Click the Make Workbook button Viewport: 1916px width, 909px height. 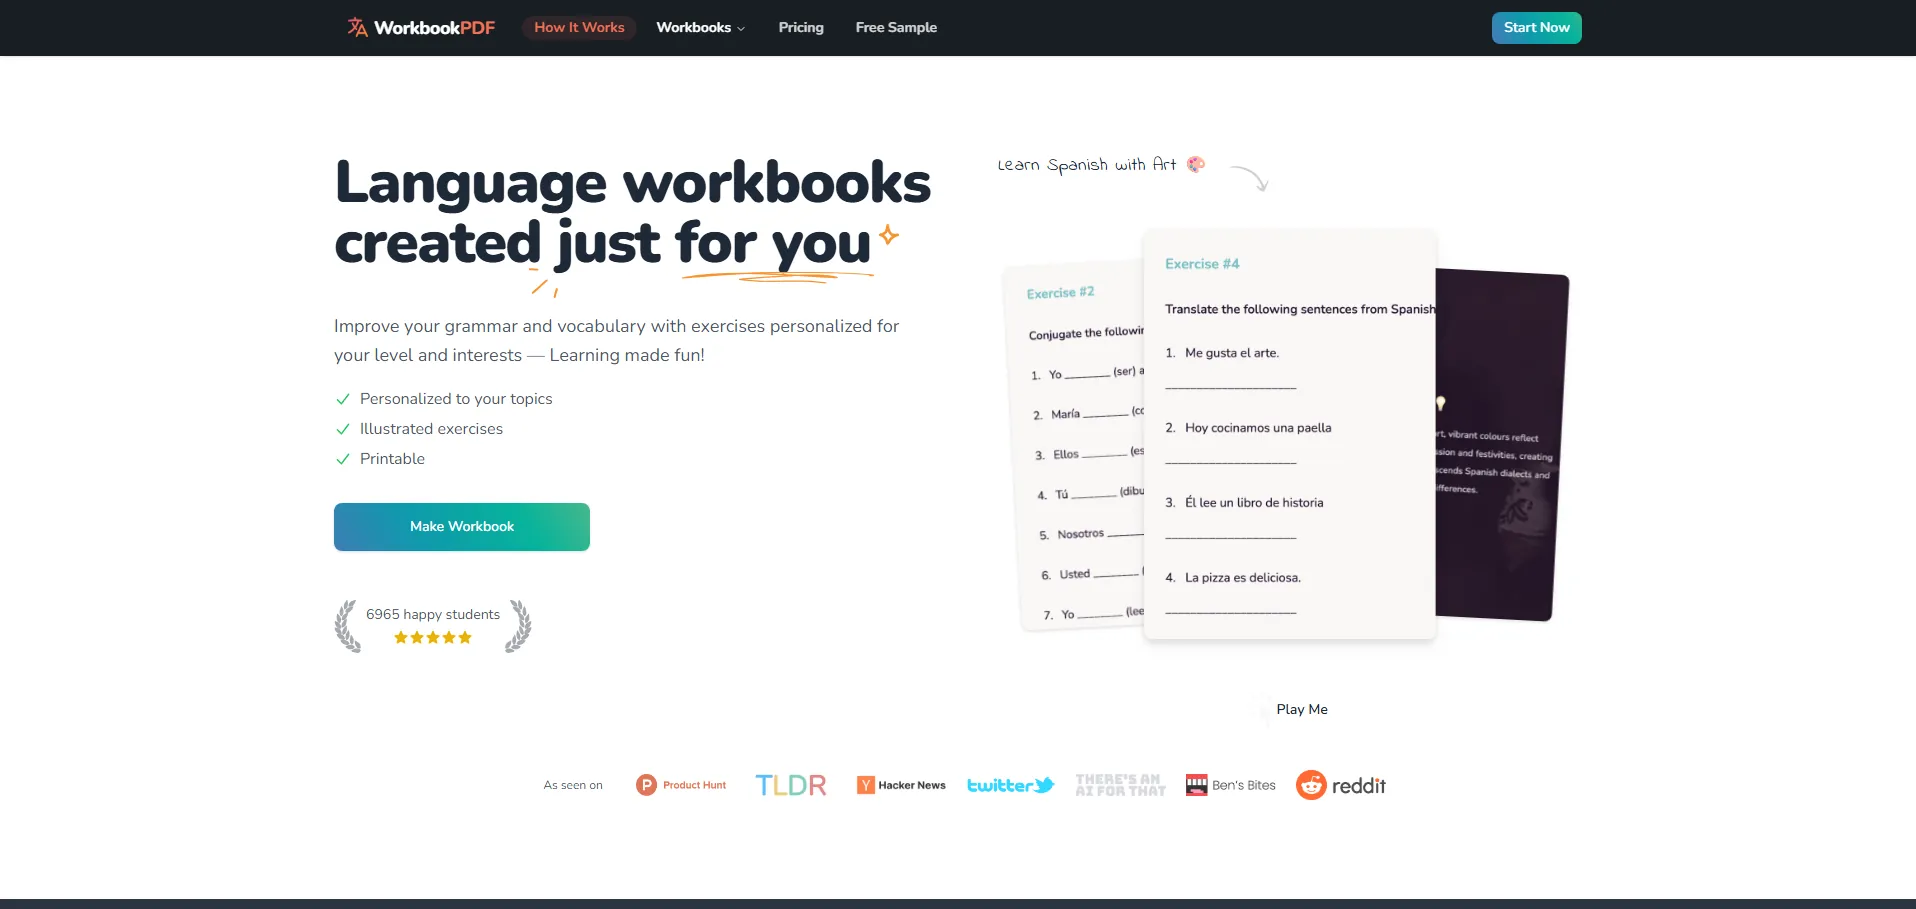[x=461, y=526]
